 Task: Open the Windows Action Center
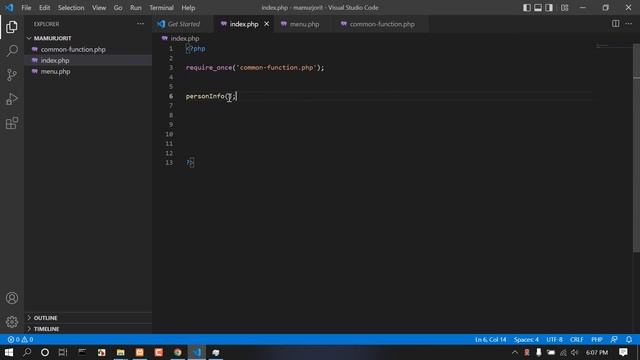623,352
